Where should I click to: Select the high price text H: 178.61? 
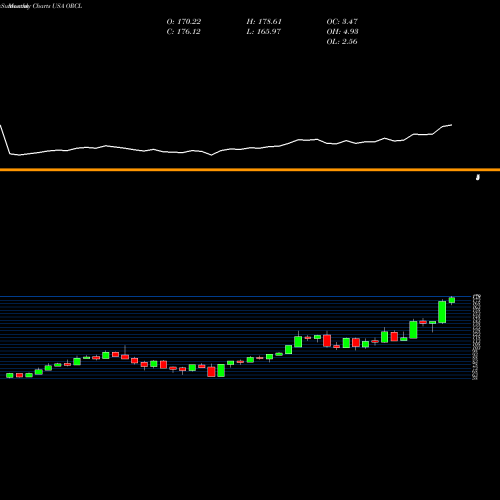[264, 22]
